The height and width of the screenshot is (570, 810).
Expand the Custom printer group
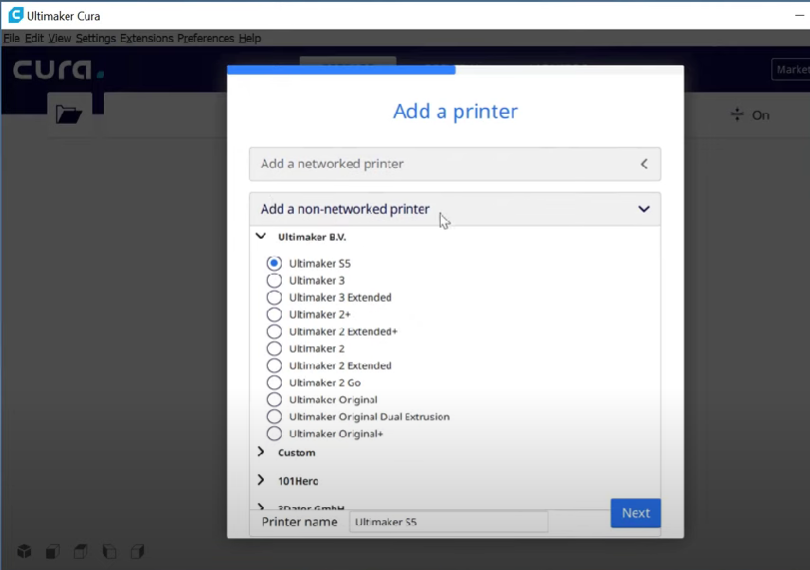[x=261, y=452]
